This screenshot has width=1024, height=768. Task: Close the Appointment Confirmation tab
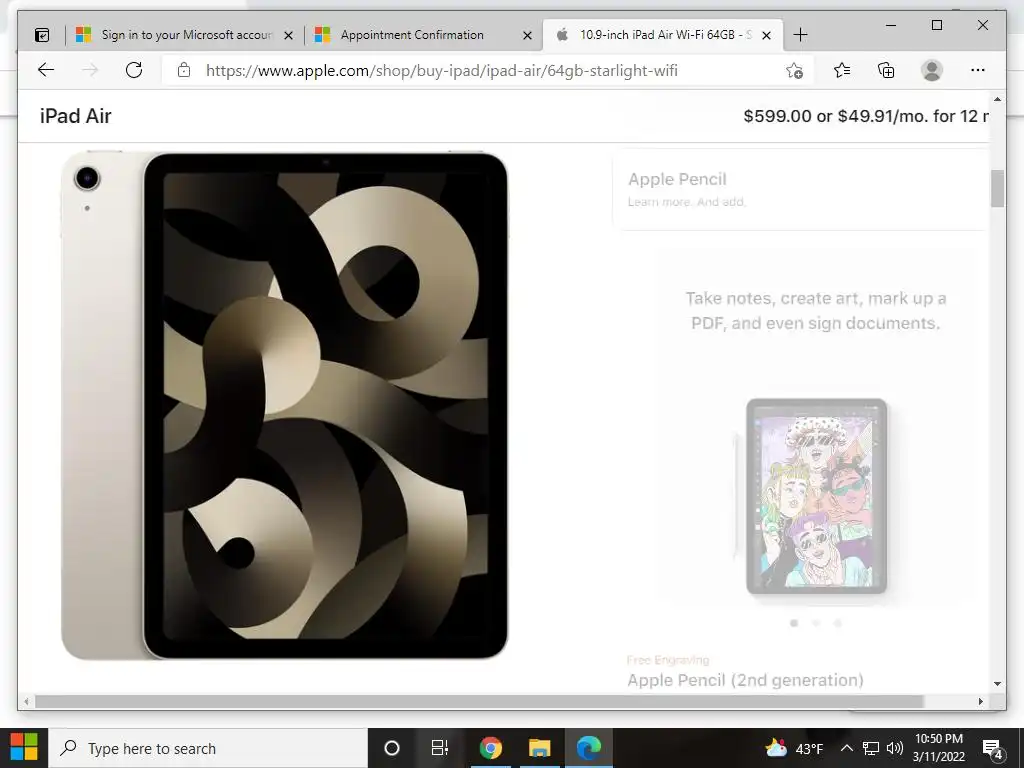527,35
